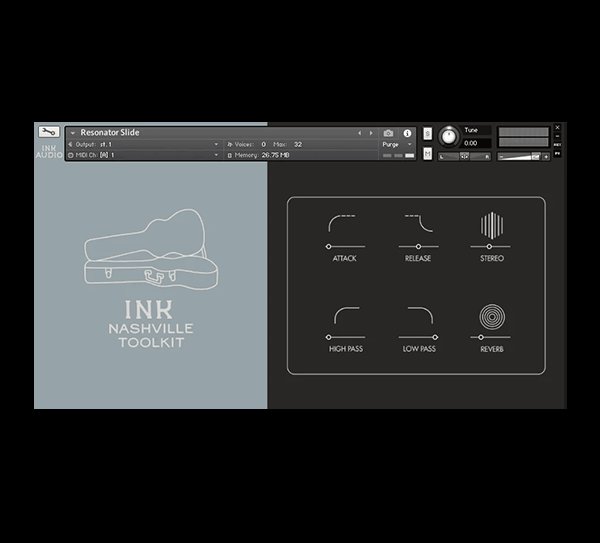The image size is (600, 543).
Task: Go to the previous instrument arrow
Action: [x=360, y=133]
